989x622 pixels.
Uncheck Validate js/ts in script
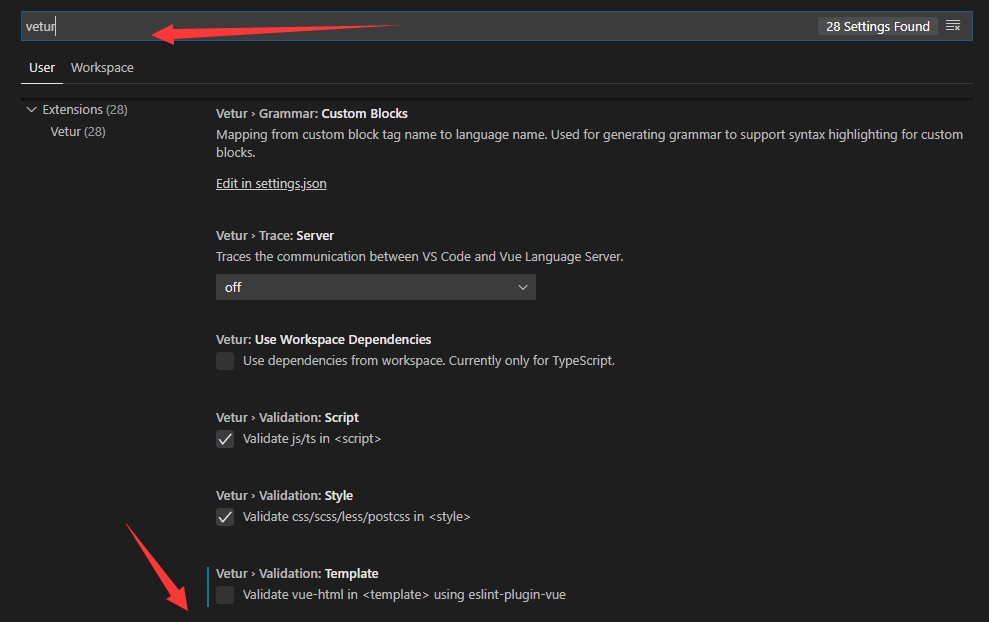coord(225,438)
